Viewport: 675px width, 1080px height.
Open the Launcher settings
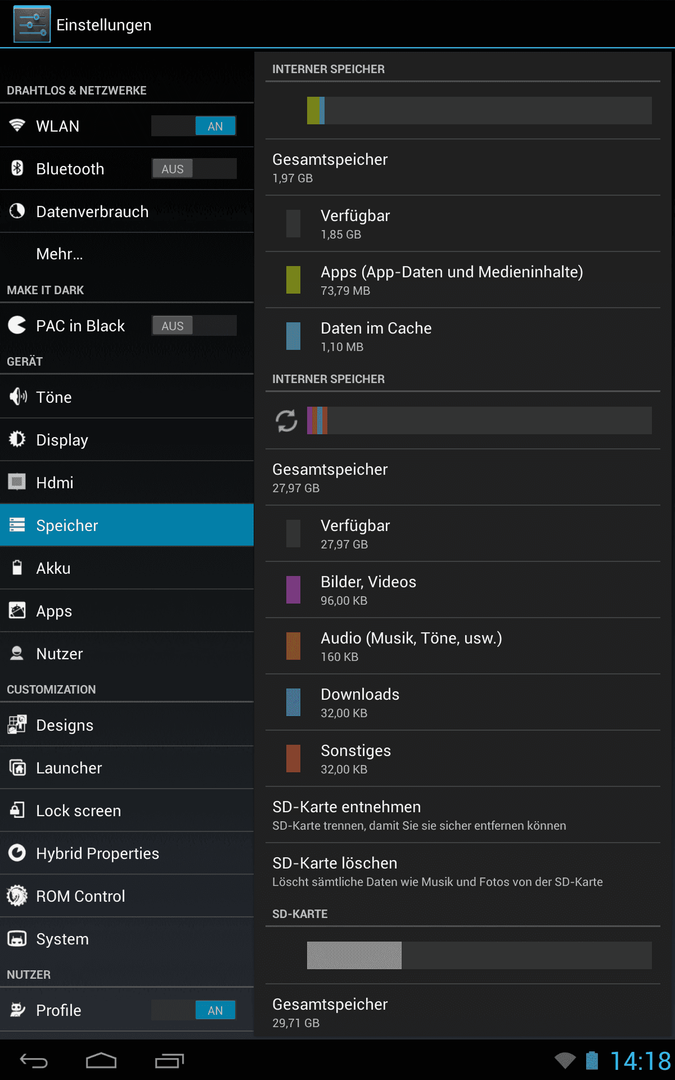click(127, 767)
